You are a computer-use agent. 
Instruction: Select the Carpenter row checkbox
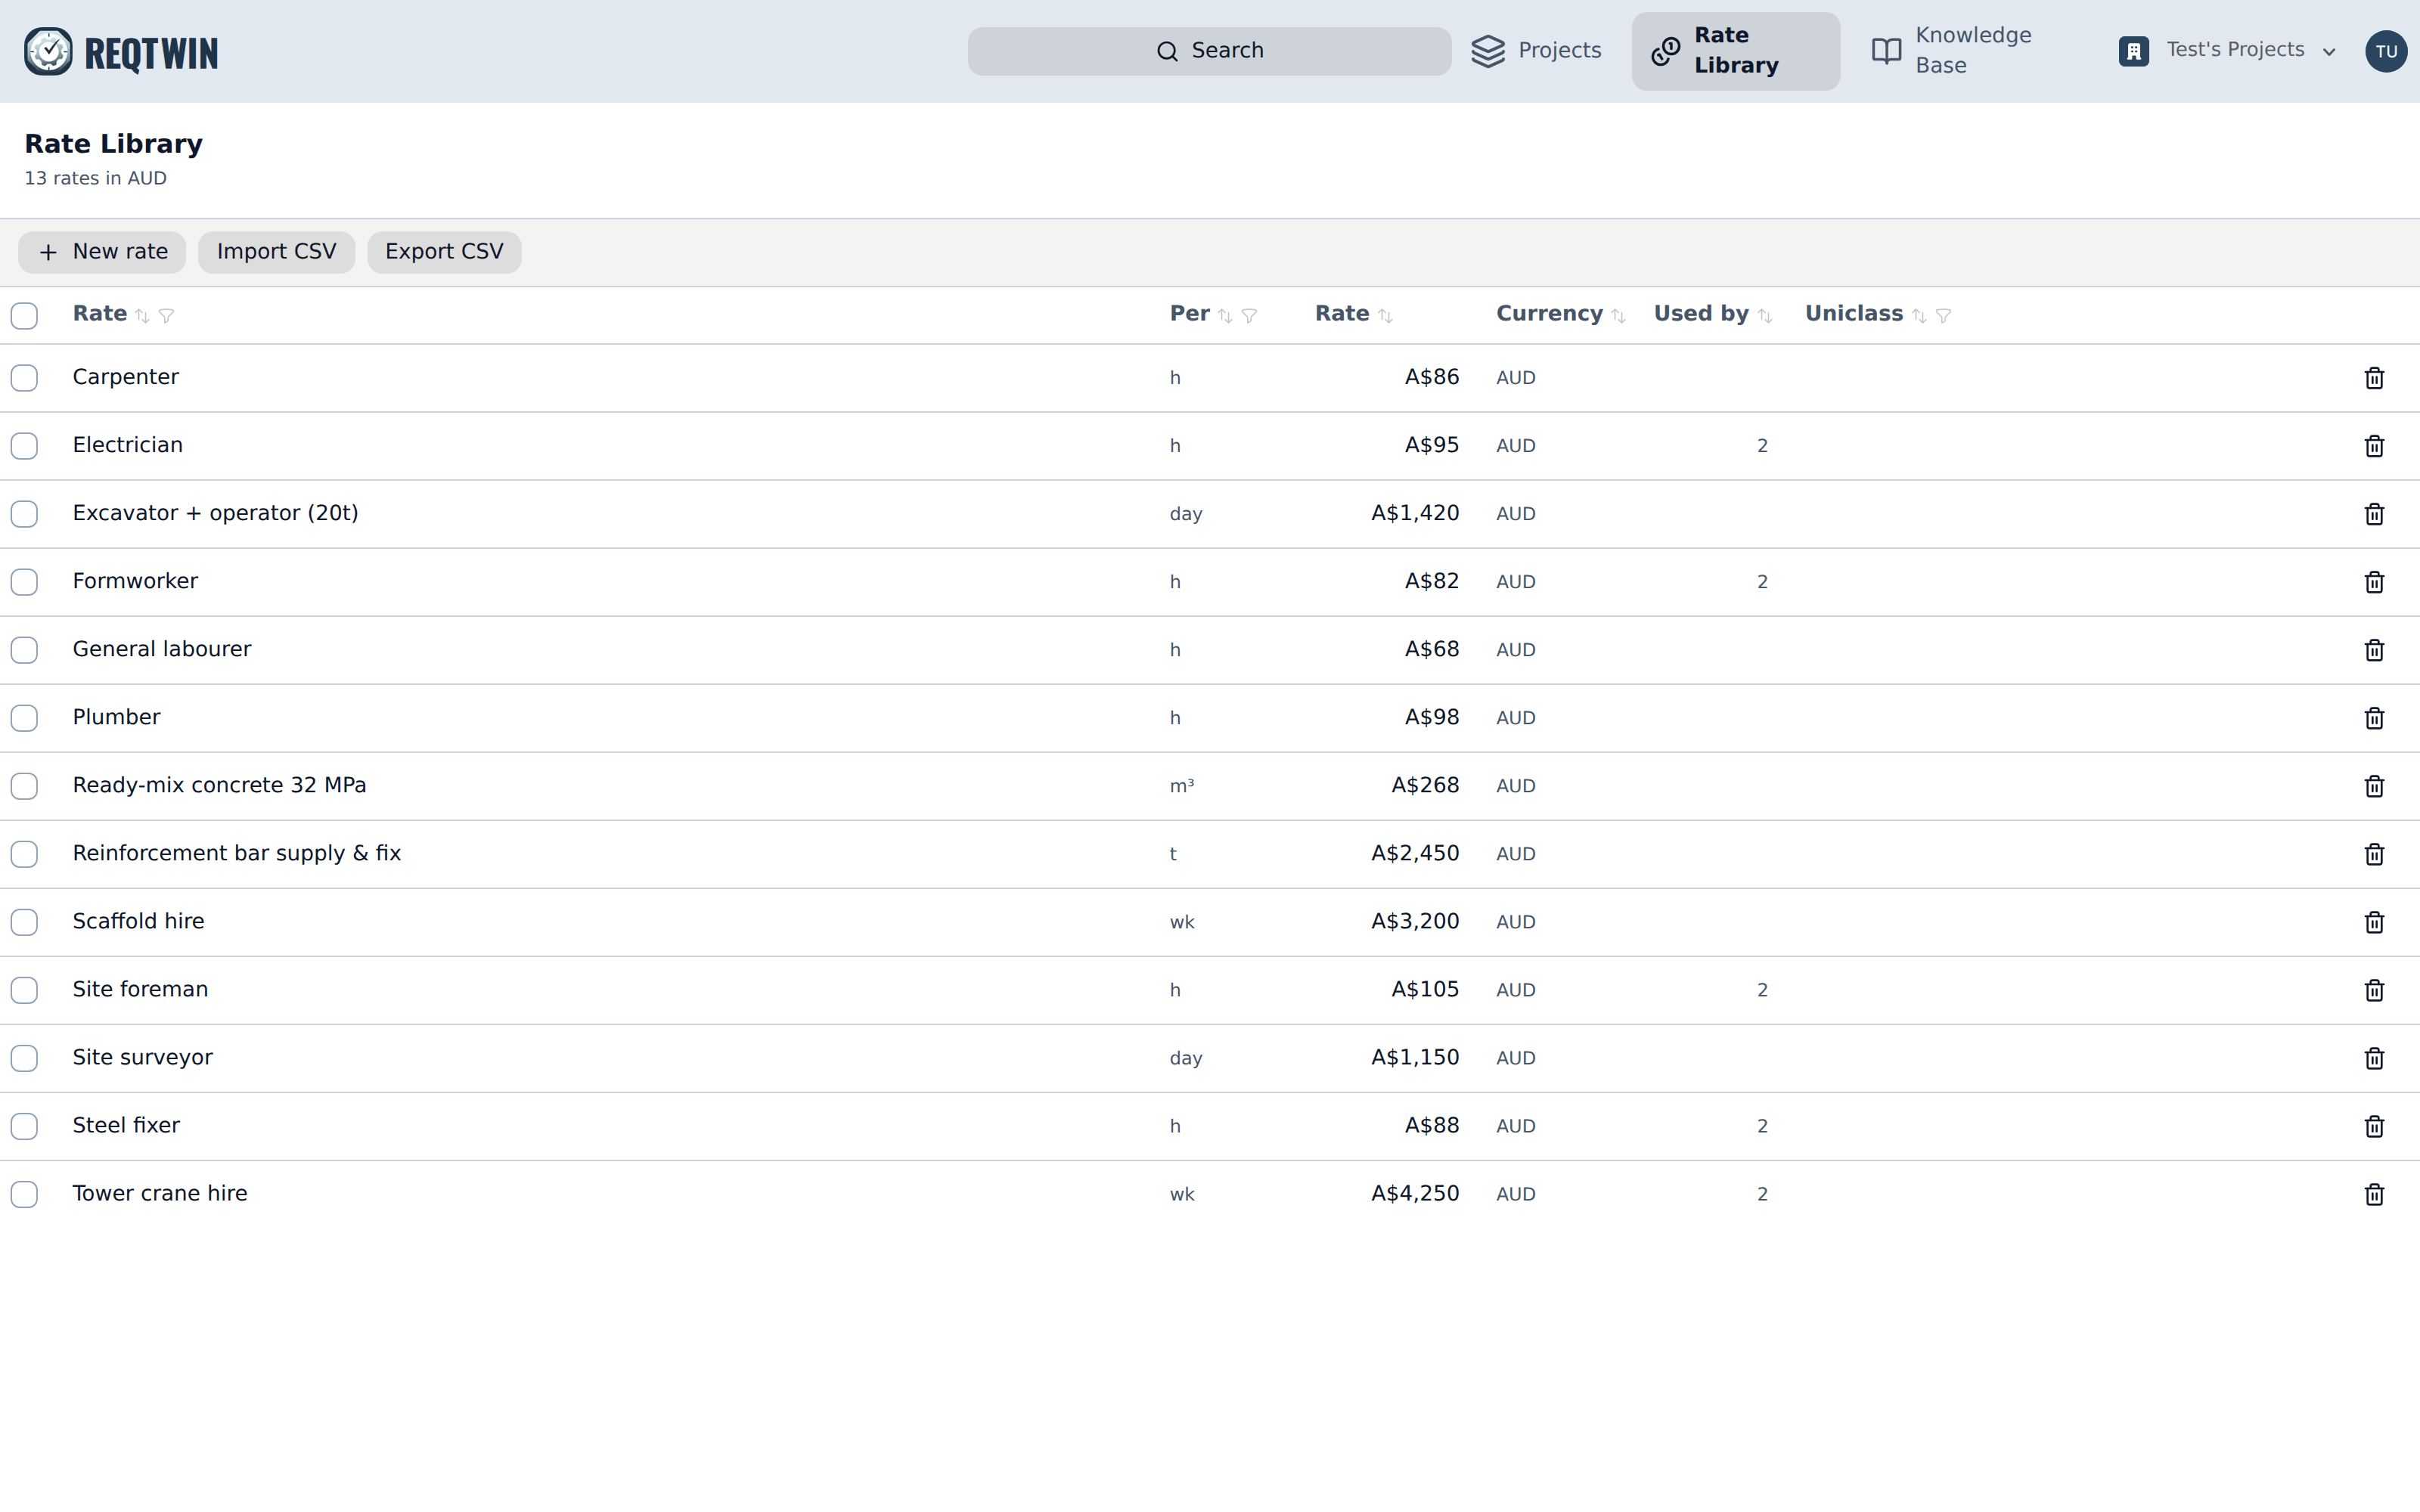click(24, 378)
